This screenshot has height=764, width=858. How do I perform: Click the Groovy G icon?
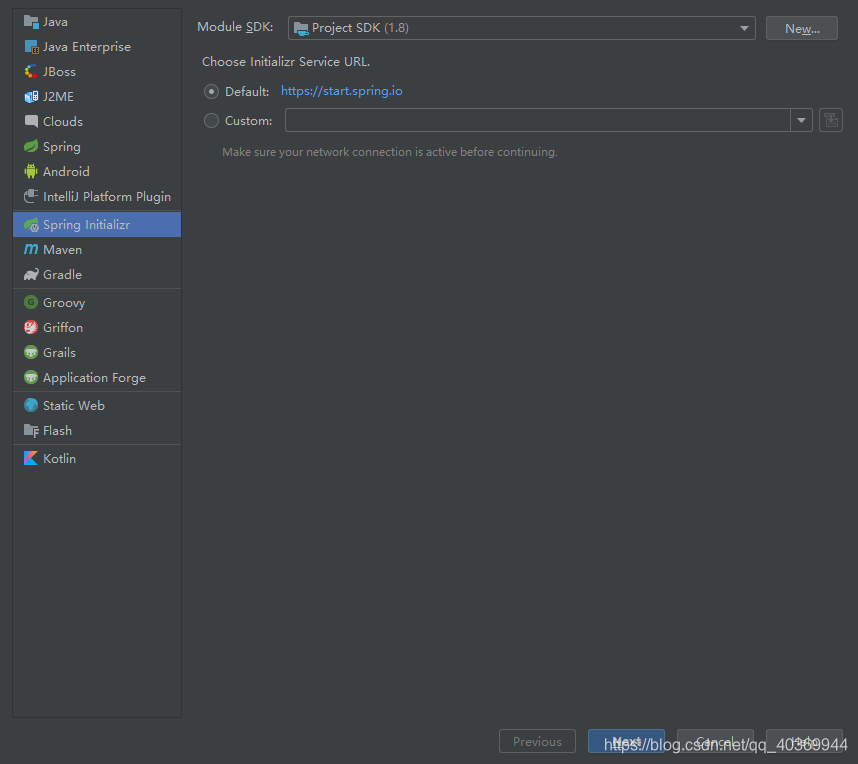click(31, 303)
